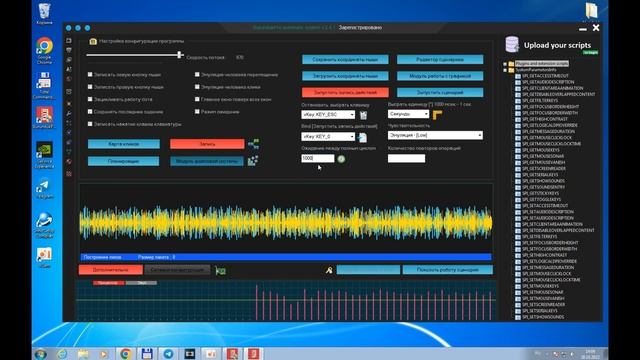The width and height of the screenshot is (640, 360).
Task: Click the thread speed slider handle
Action: 180,55
